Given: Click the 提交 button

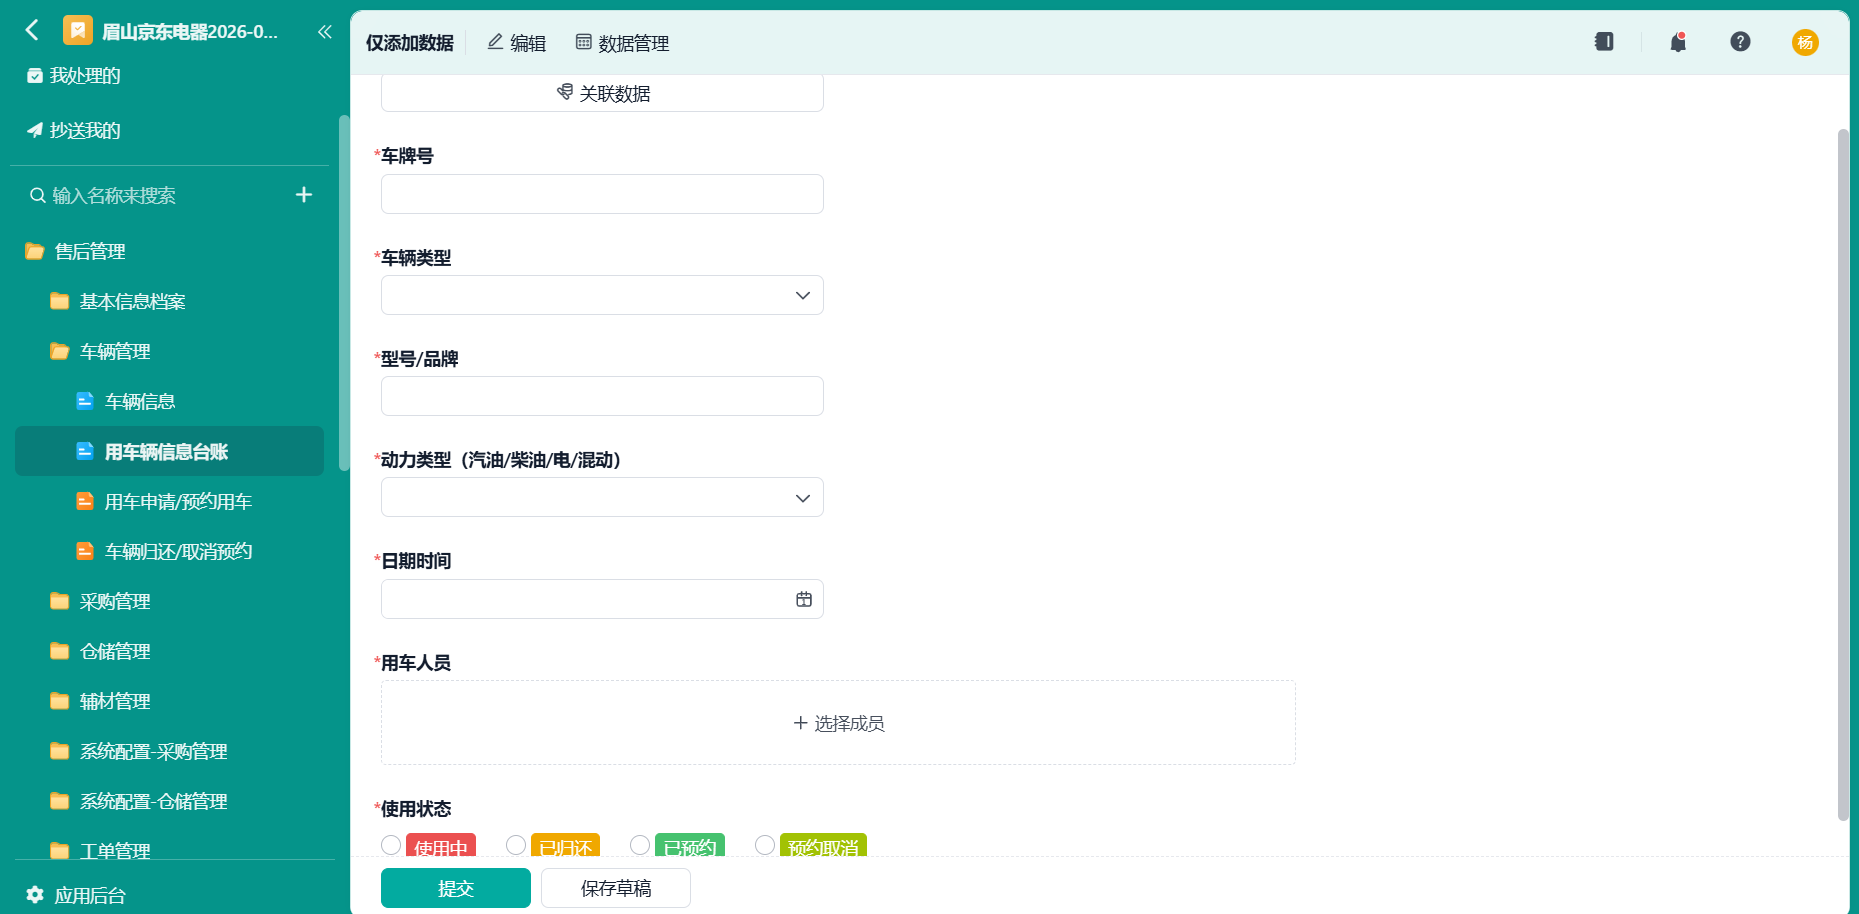Looking at the screenshot, I should point(456,888).
